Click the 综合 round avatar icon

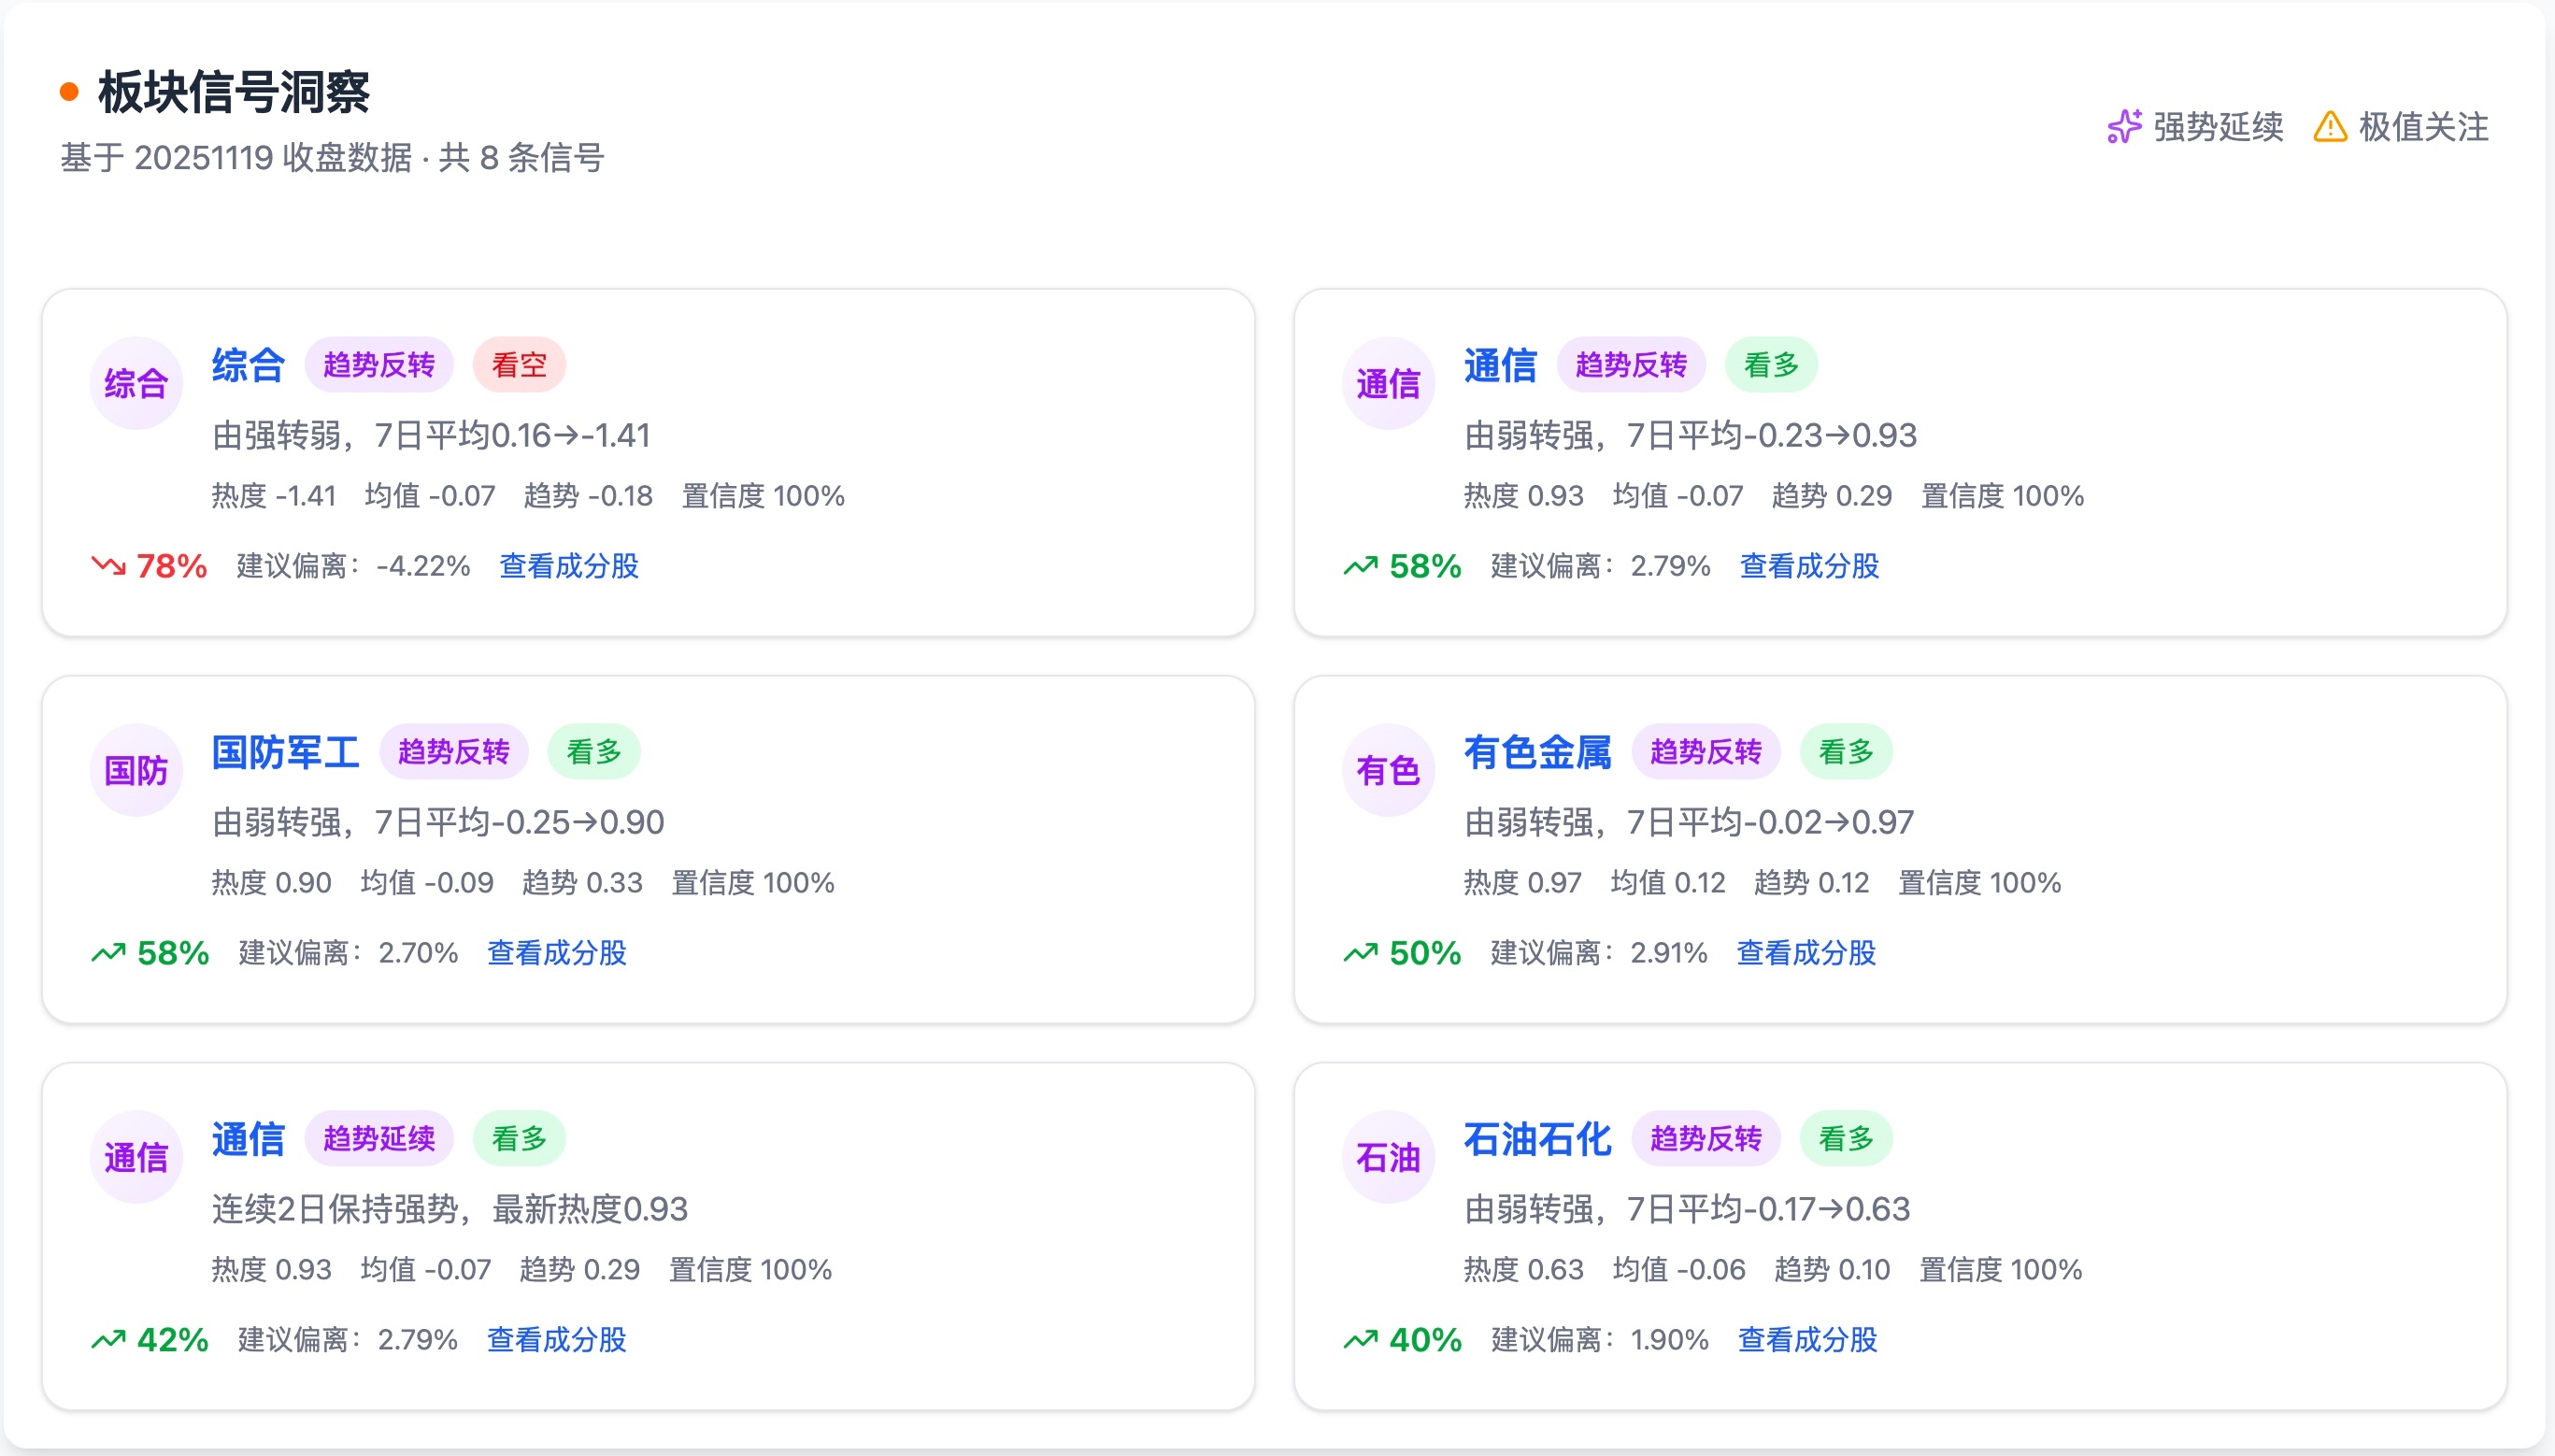pos(136,383)
